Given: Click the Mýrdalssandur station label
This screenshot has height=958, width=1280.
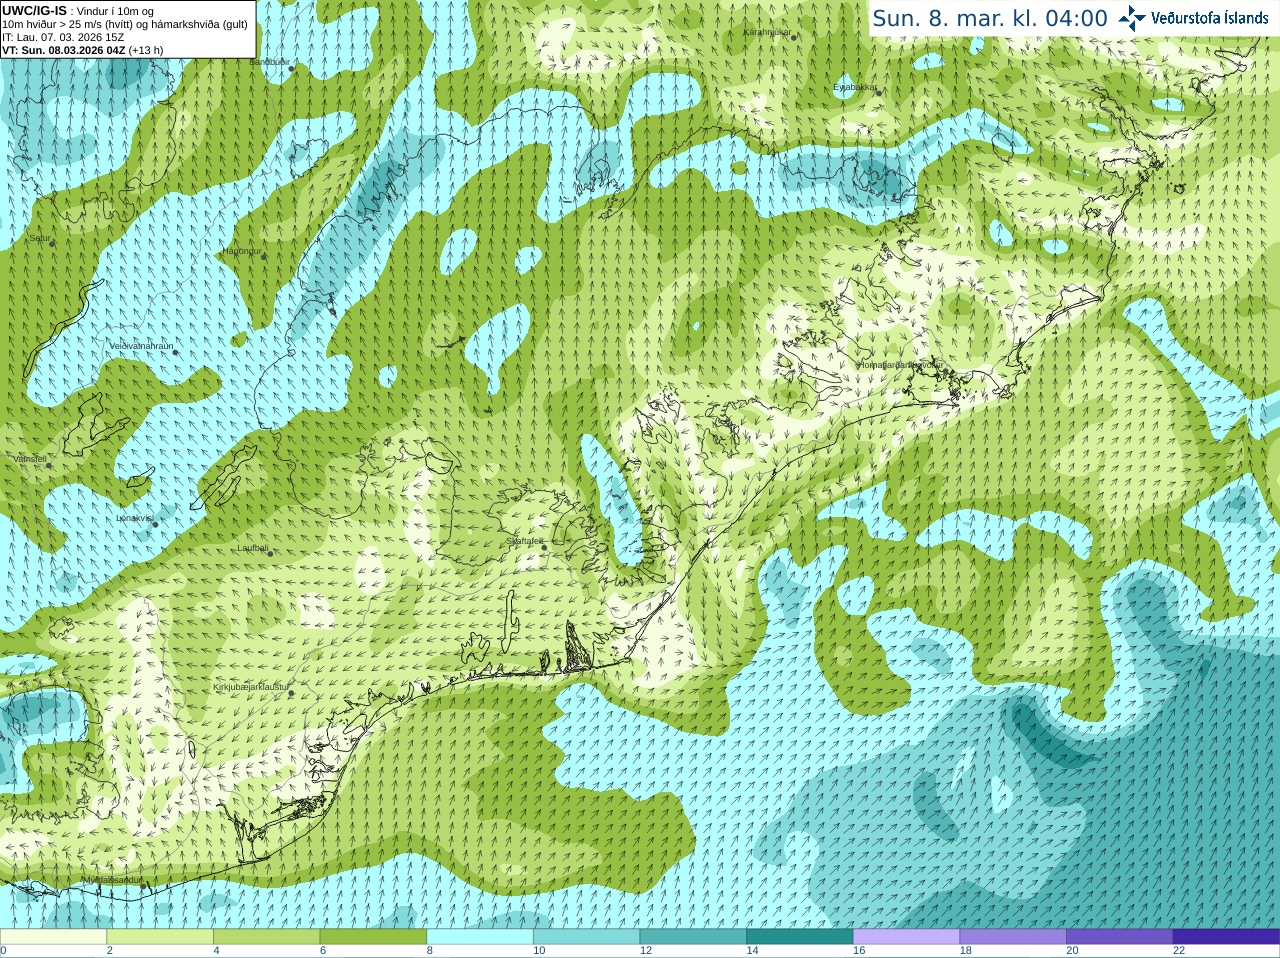Looking at the screenshot, I should tap(113, 879).
